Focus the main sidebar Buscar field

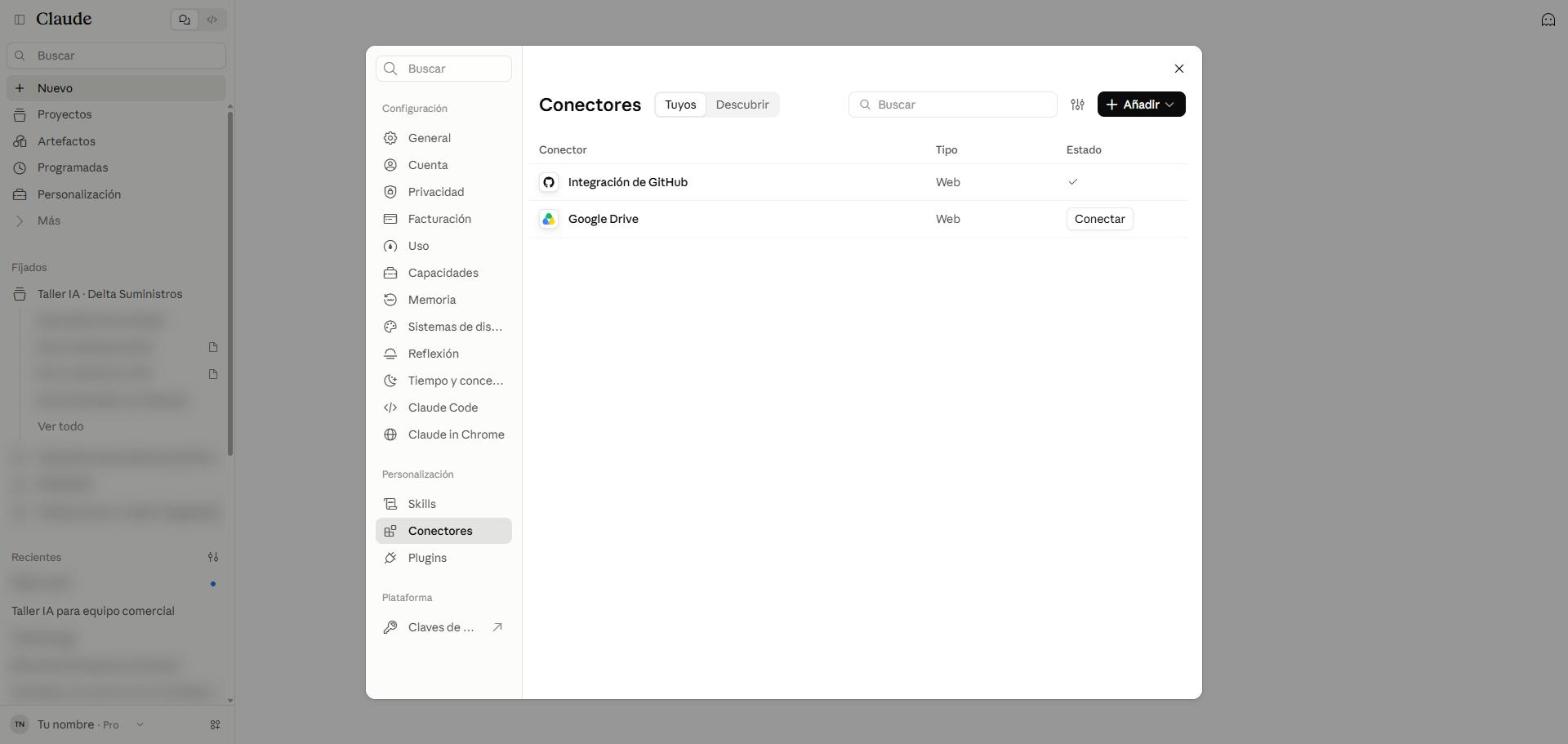point(116,55)
